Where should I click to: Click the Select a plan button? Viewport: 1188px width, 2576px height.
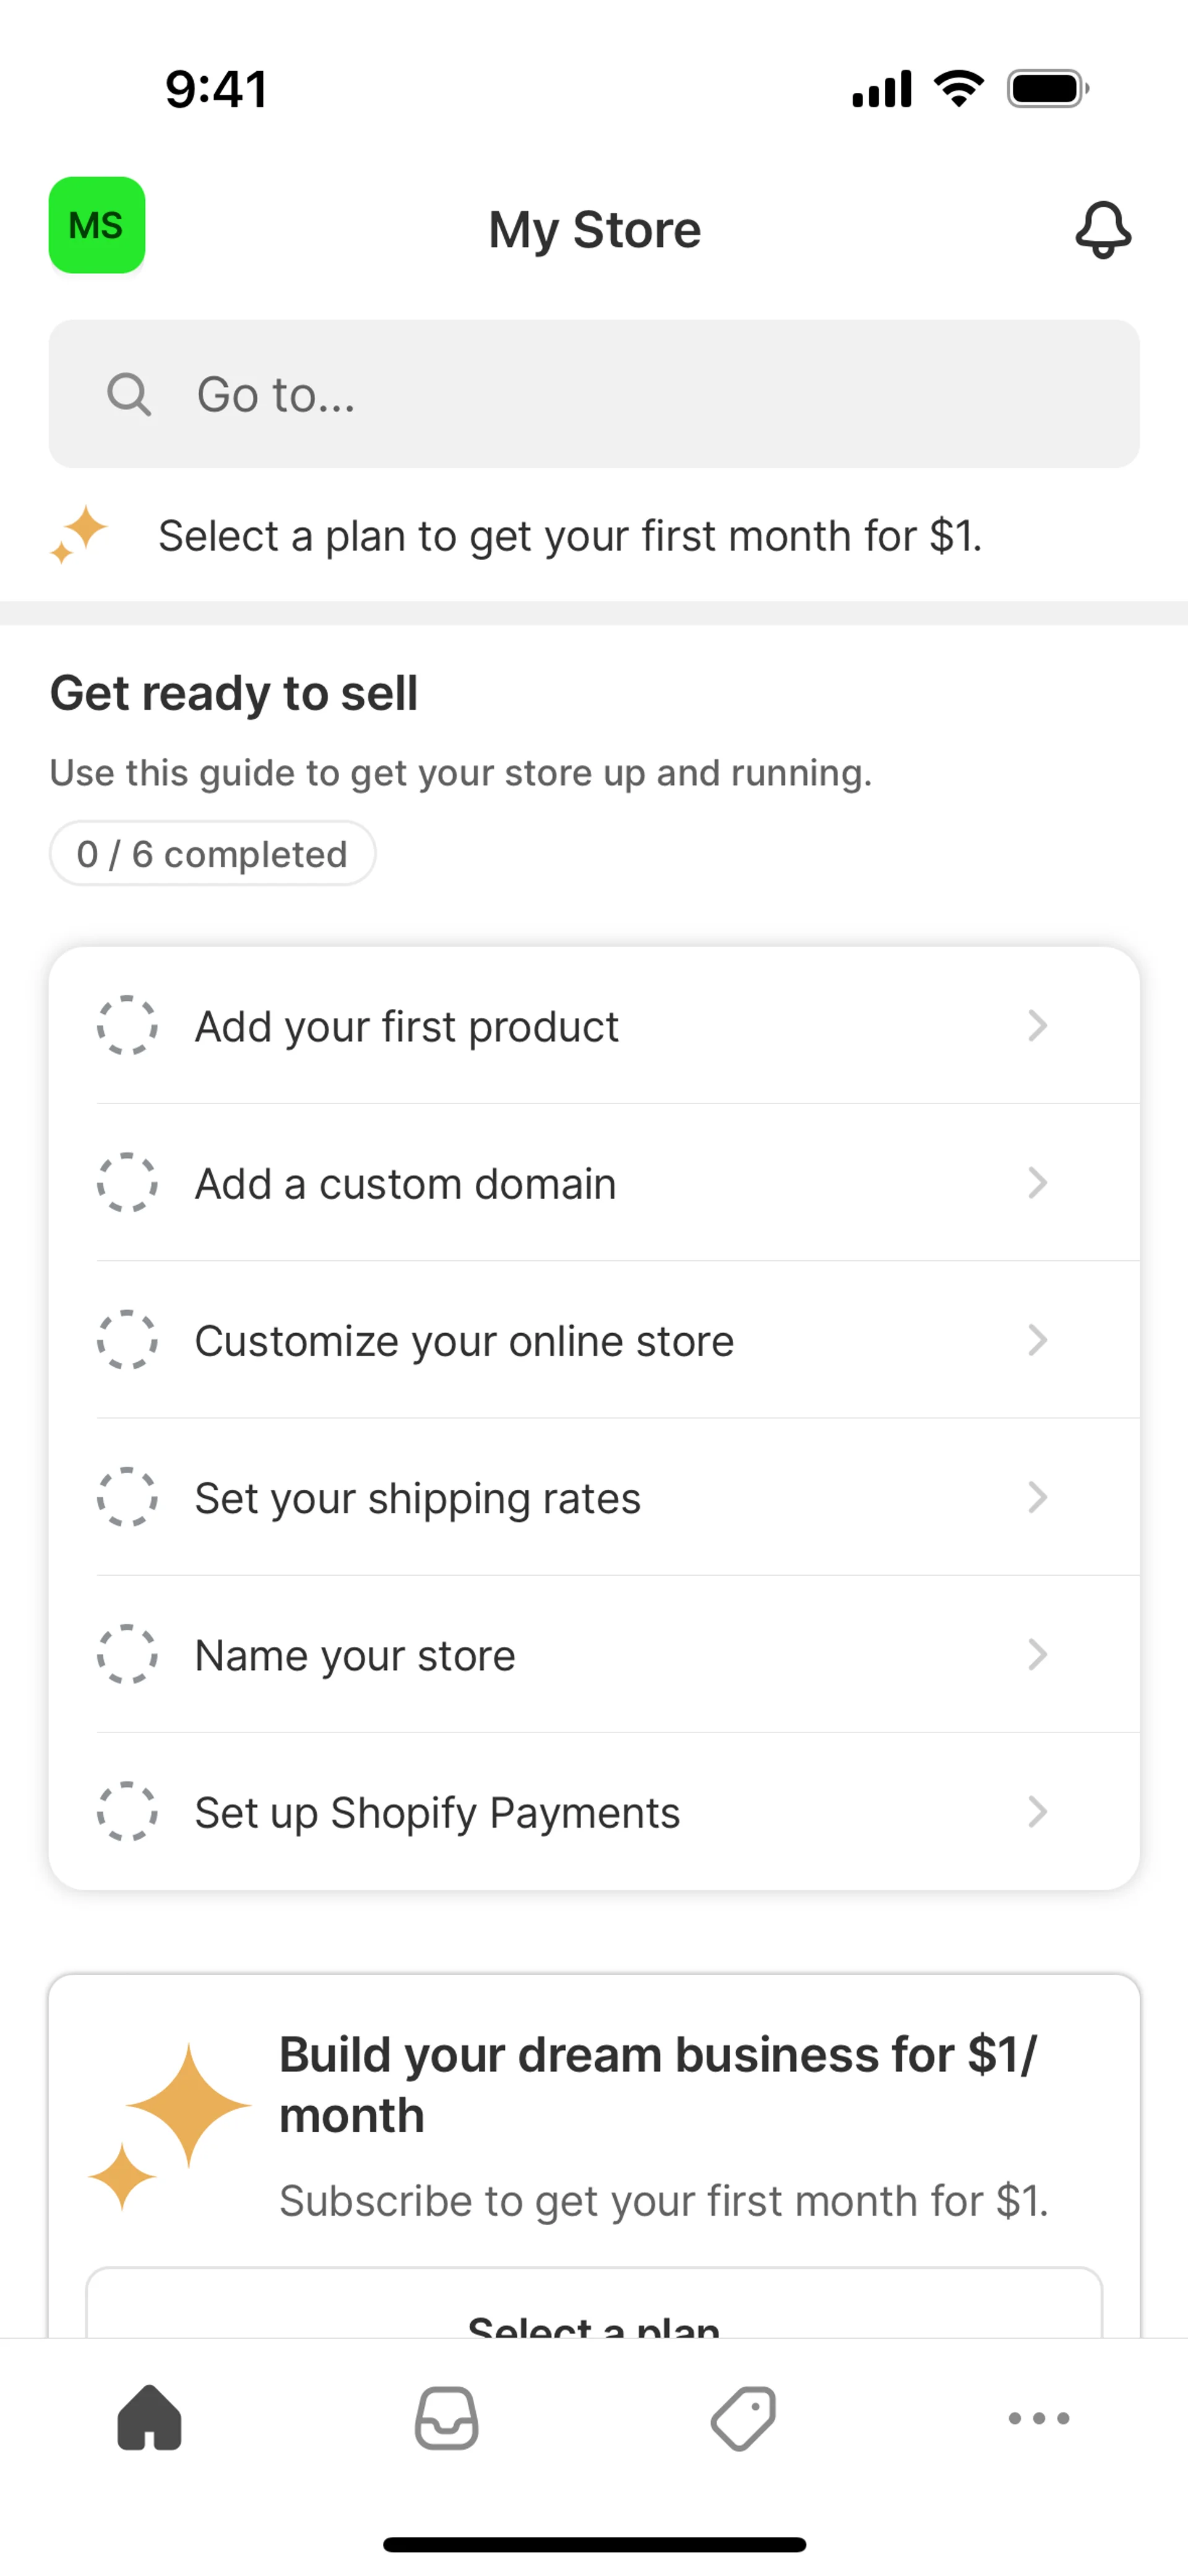[594, 2310]
